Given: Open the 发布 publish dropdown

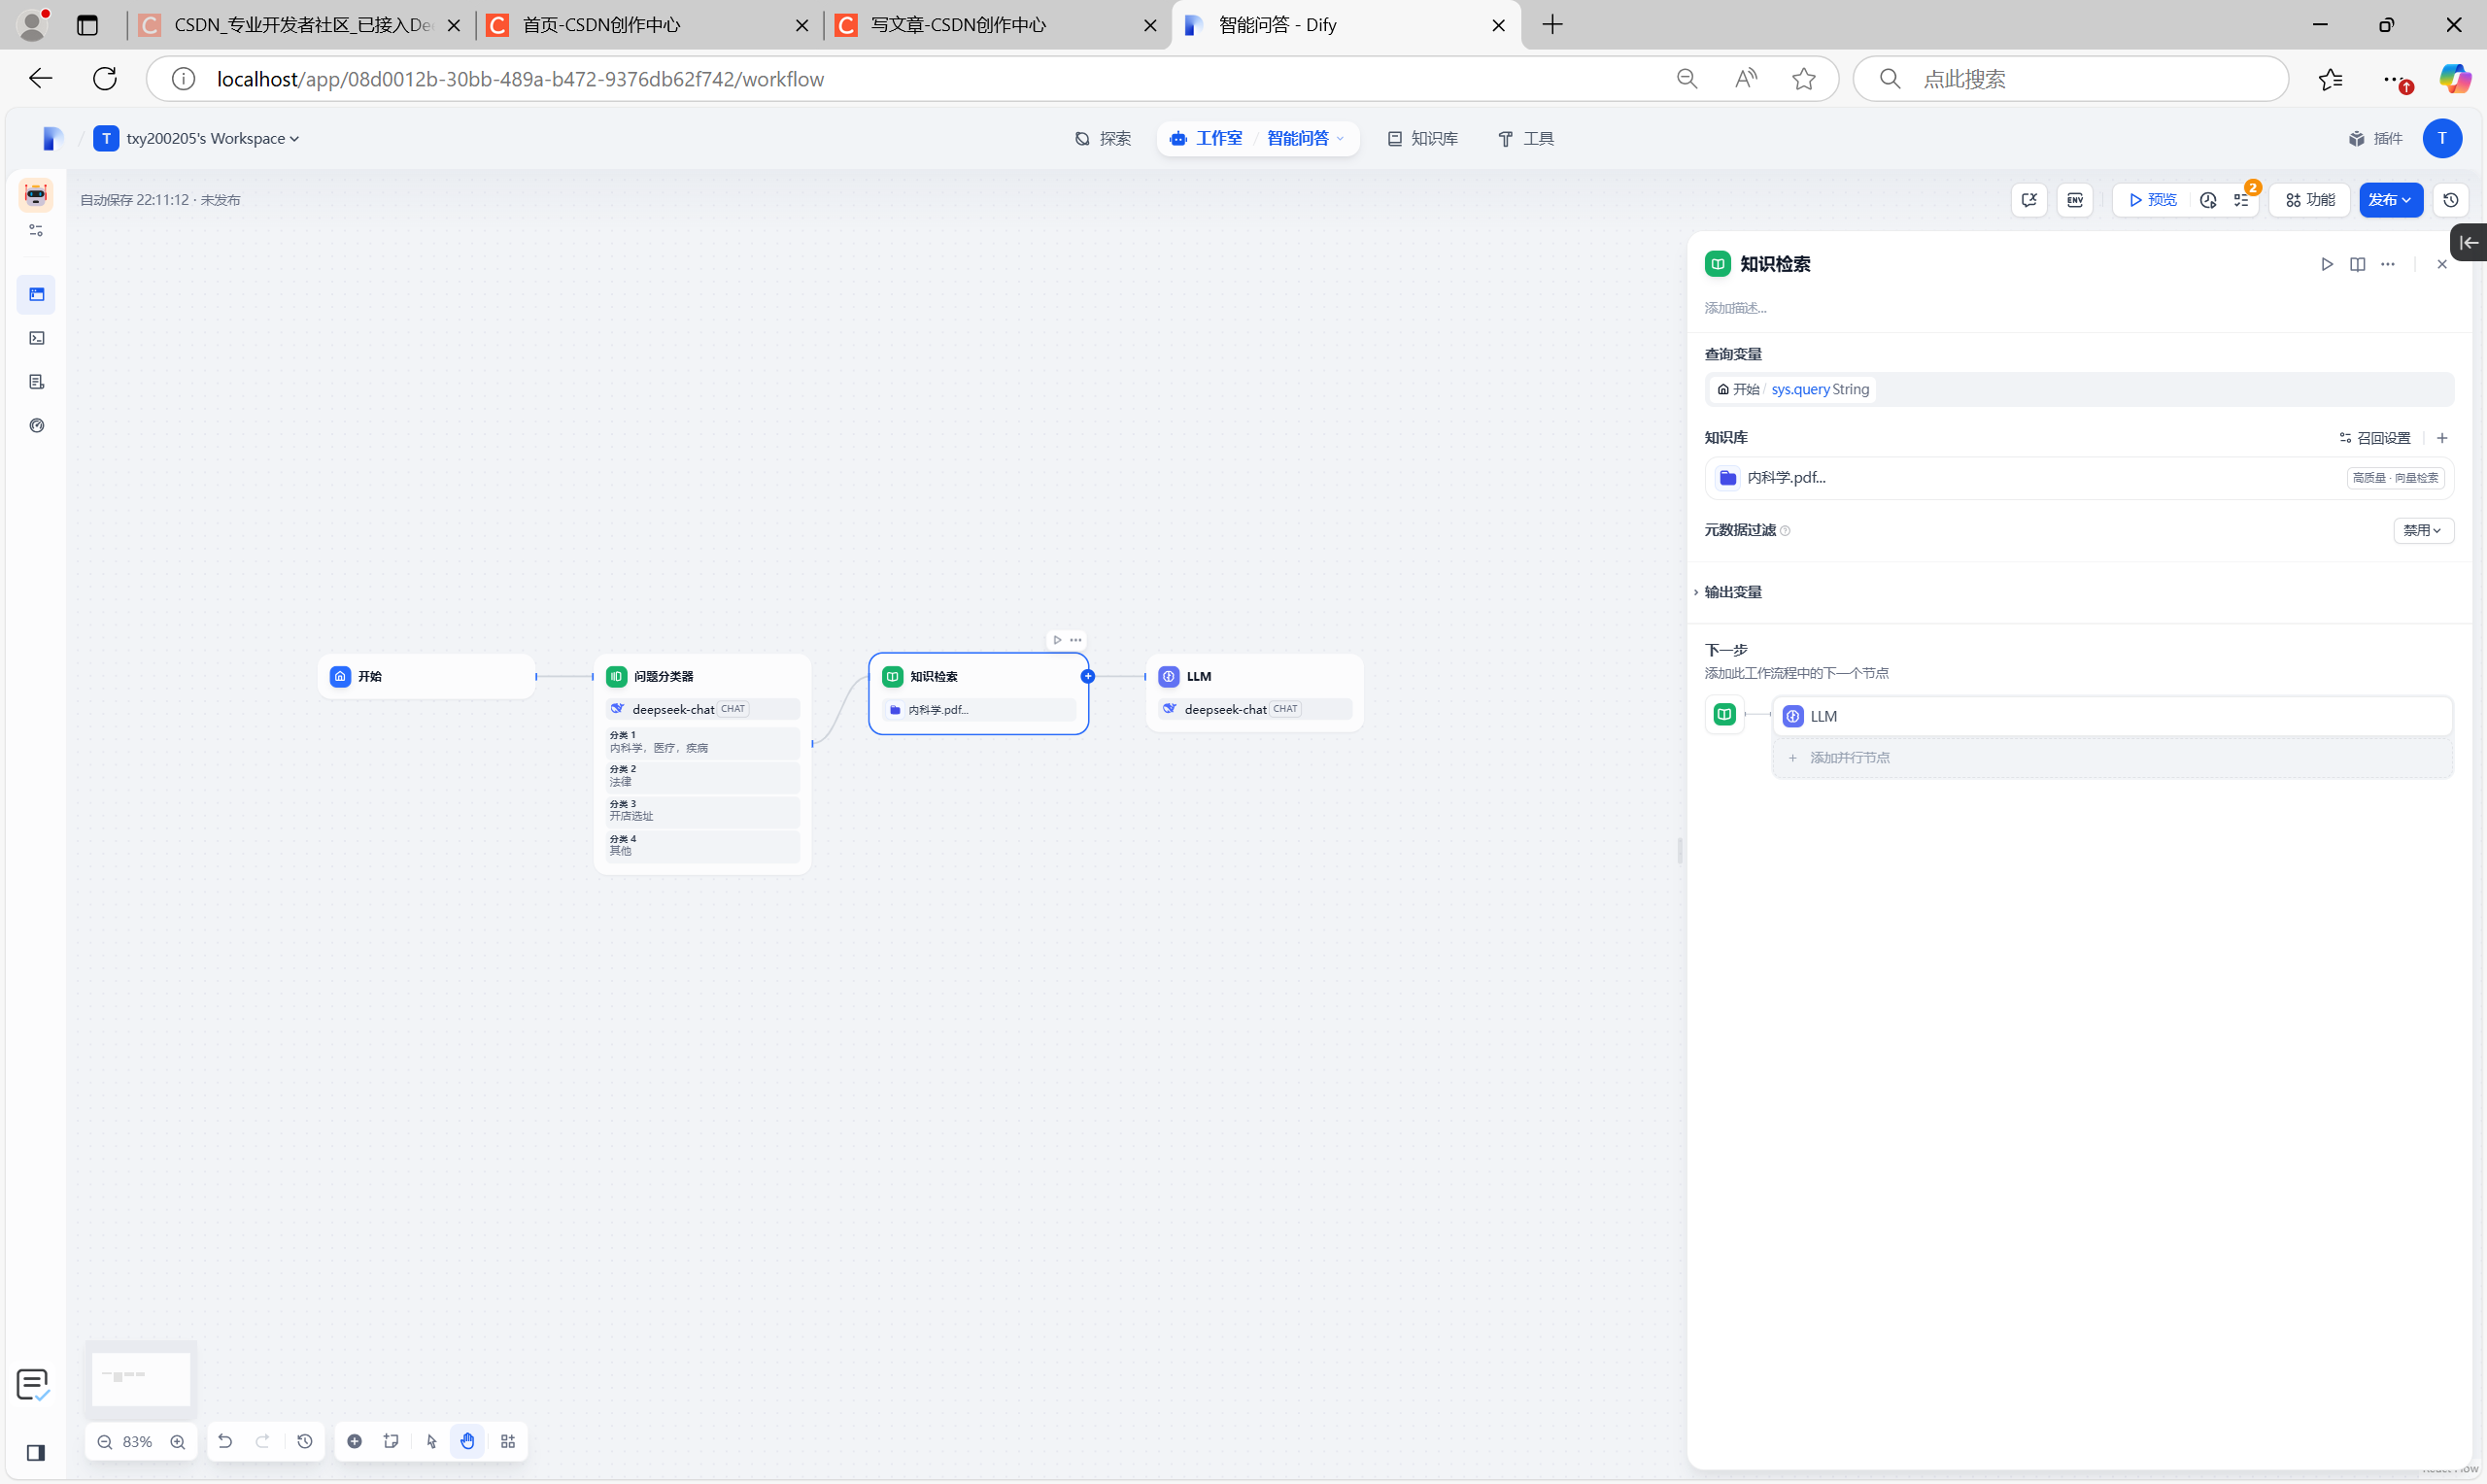Looking at the screenshot, I should [x=2390, y=200].
